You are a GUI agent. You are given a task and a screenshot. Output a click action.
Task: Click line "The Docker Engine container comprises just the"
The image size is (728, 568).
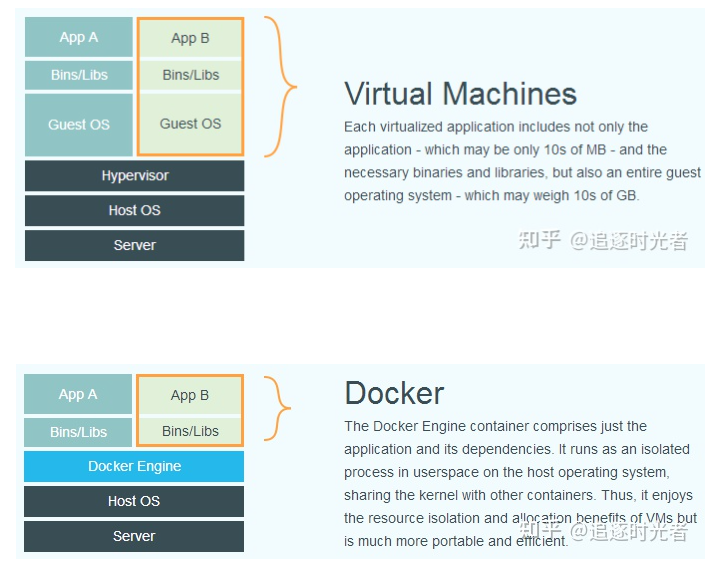[495, 426]
